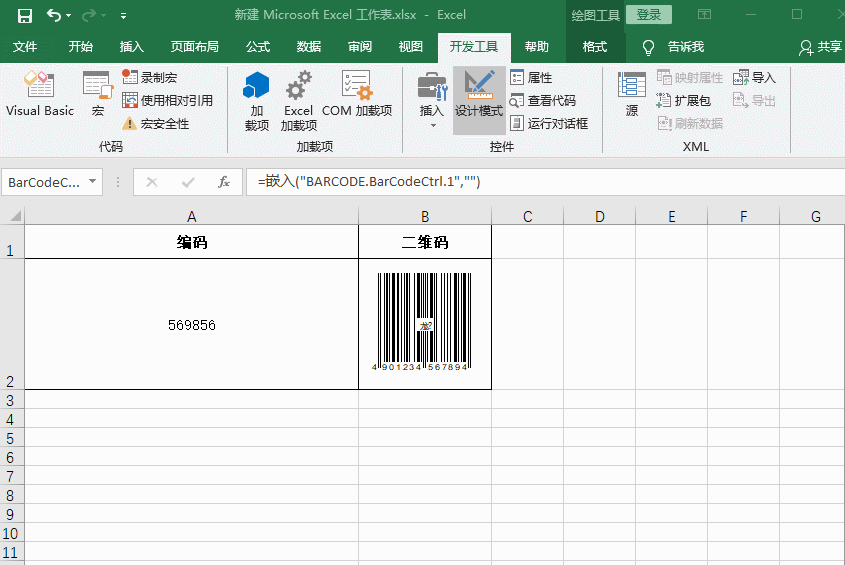This screenshot has width=845, height=565.
Task: Select the 开发工具 tab
Action: tap(474, 47)
